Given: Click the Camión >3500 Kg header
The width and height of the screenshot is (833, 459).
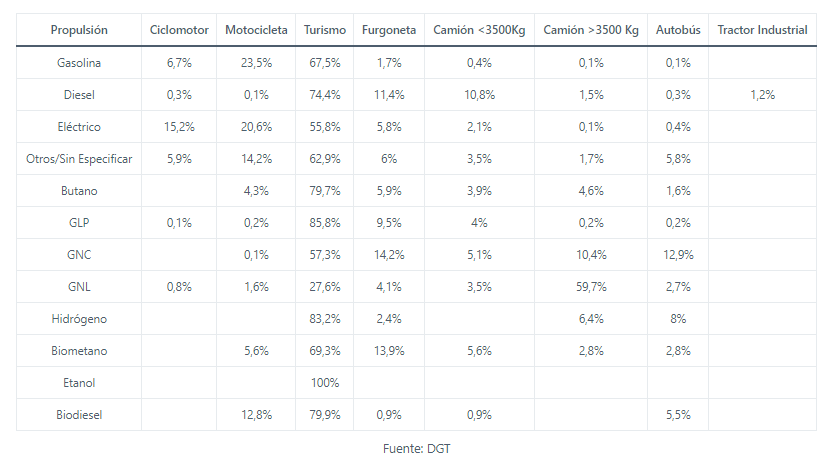Looking at the screenshot, I should (591, 30).
